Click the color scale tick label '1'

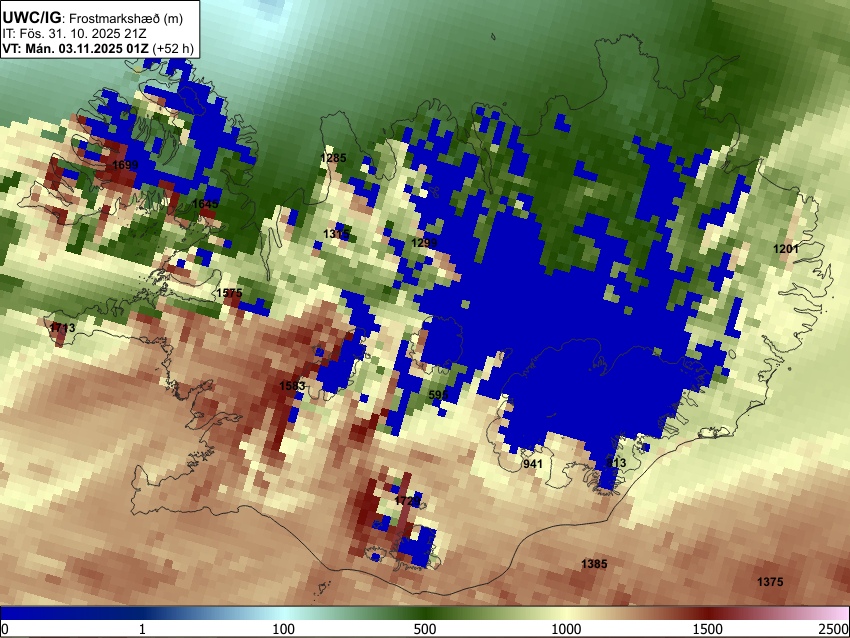142,629
